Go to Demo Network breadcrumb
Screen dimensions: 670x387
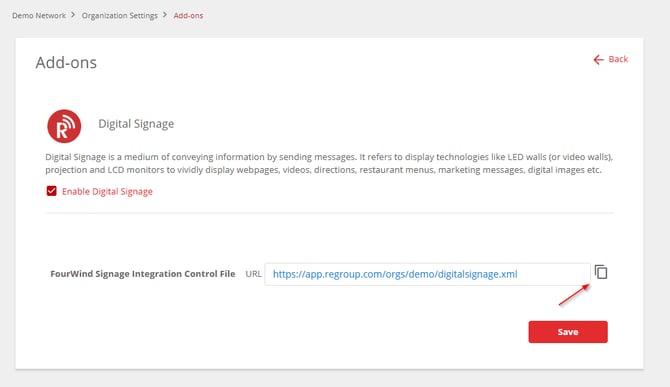39,16
